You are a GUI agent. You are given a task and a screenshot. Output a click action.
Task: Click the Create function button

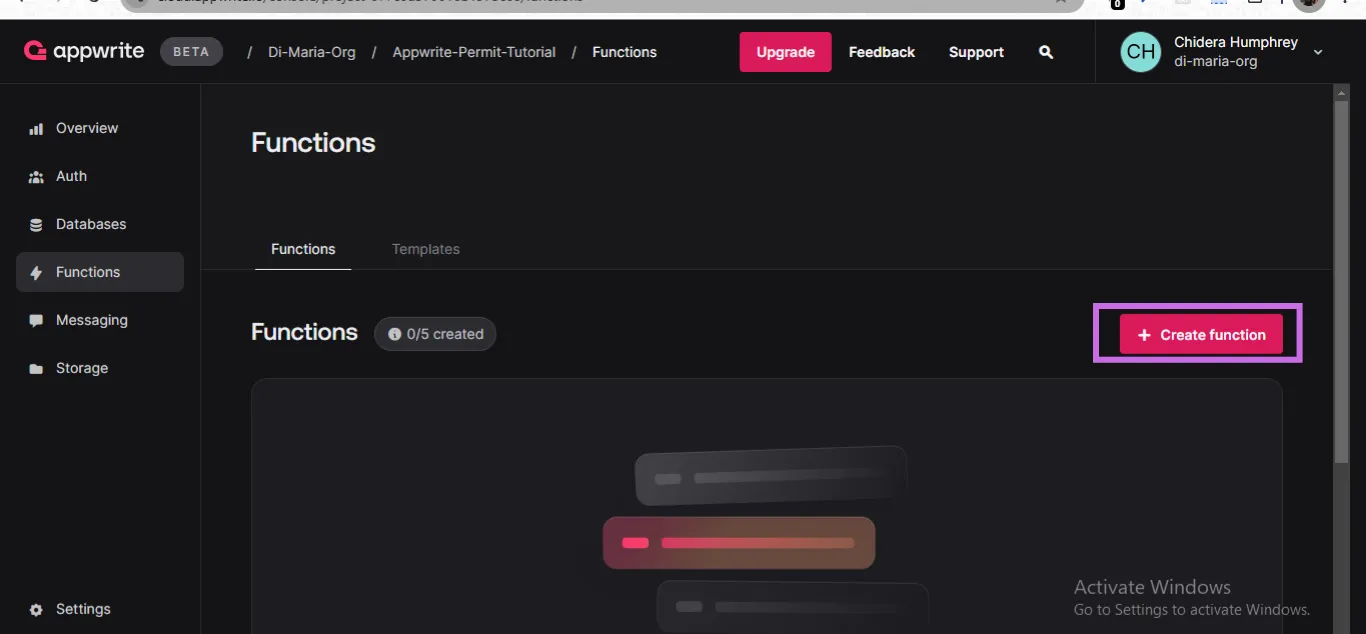(x=1201, y=335)
